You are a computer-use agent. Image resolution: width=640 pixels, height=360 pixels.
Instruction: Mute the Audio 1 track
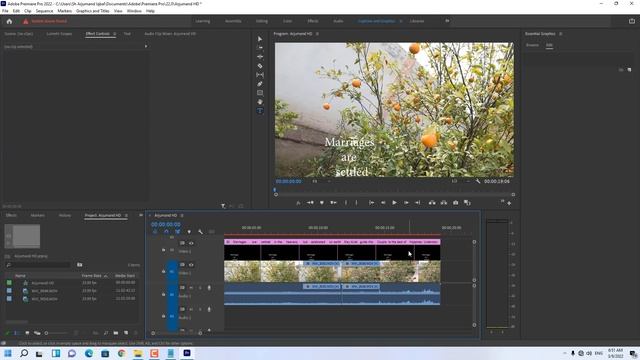pyautogui.click(x=191, y=288)
